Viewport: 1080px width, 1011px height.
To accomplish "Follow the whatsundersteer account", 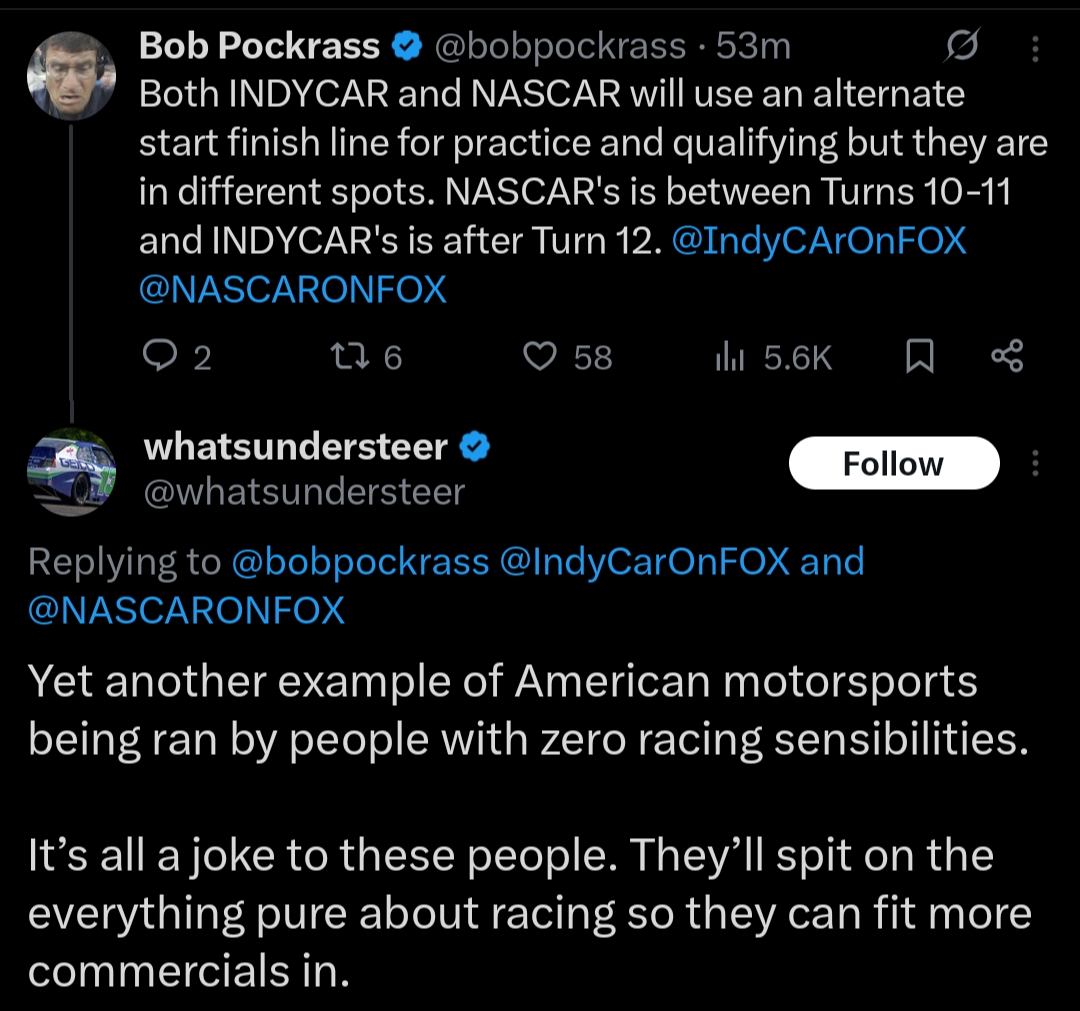I will point(893,463).
